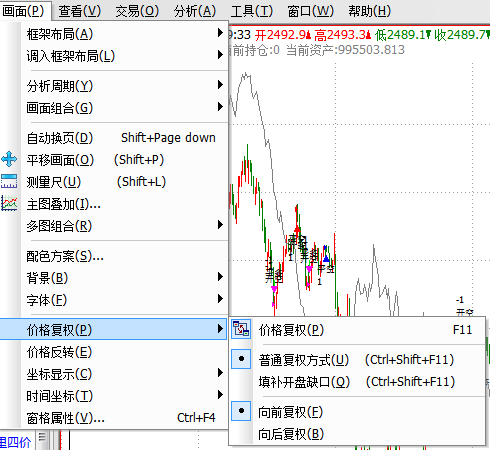Expand the 坐标显示 submenu

(x=220, y=373)
